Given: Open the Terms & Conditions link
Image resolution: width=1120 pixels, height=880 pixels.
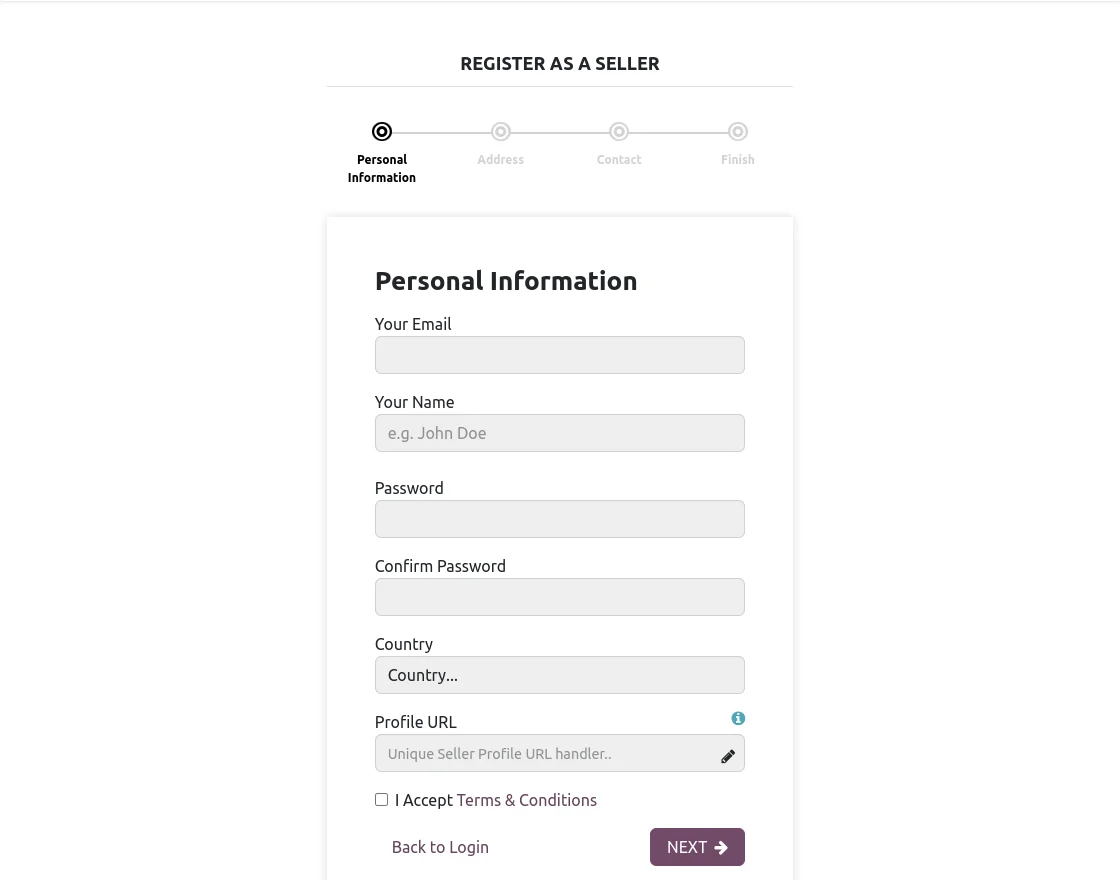Looking at the screenshot, I should tap(526, 800).
